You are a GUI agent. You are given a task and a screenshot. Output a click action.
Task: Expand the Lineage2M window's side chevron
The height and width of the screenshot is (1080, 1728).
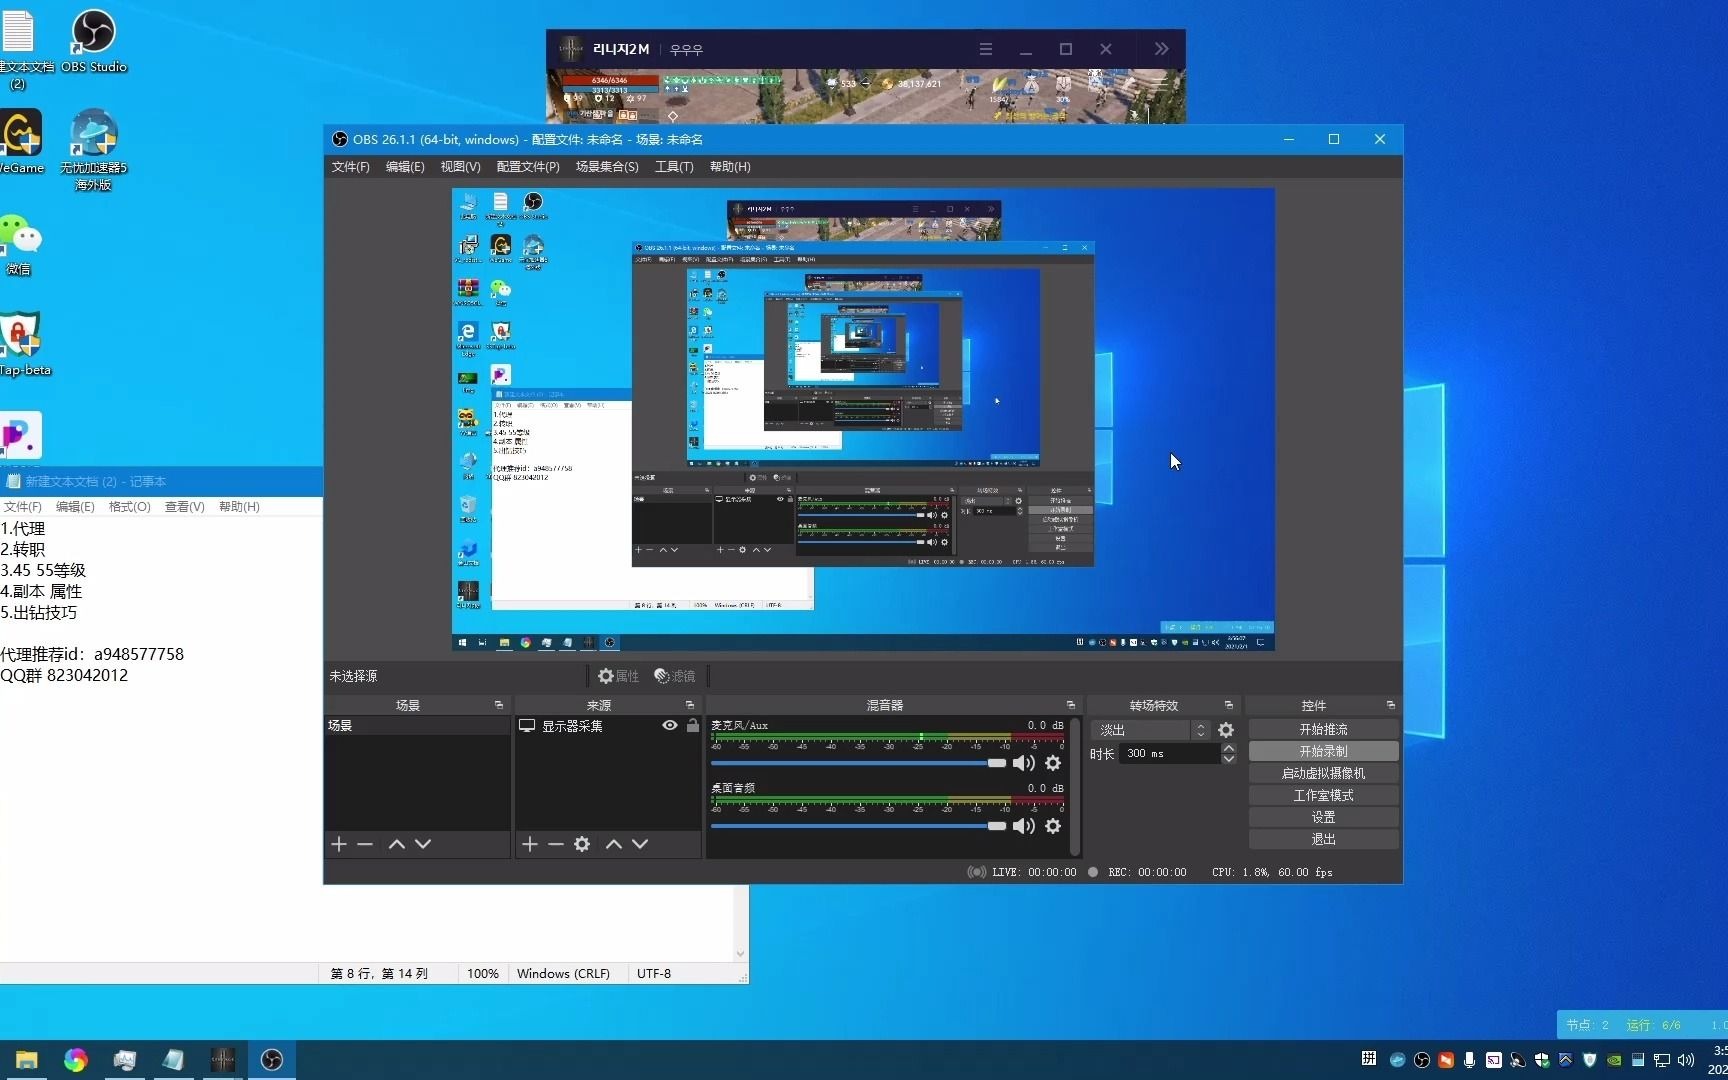point(1161,49)
